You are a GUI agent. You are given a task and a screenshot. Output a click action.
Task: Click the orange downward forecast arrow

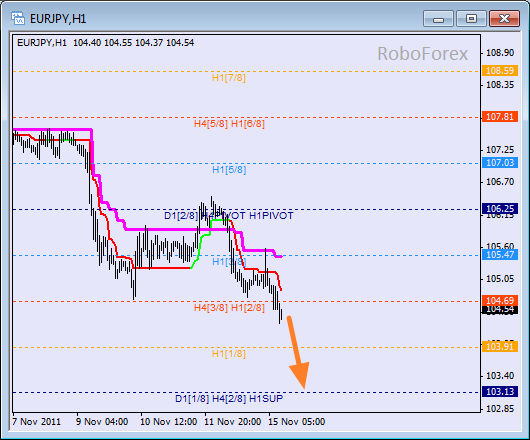click(297, 352)
